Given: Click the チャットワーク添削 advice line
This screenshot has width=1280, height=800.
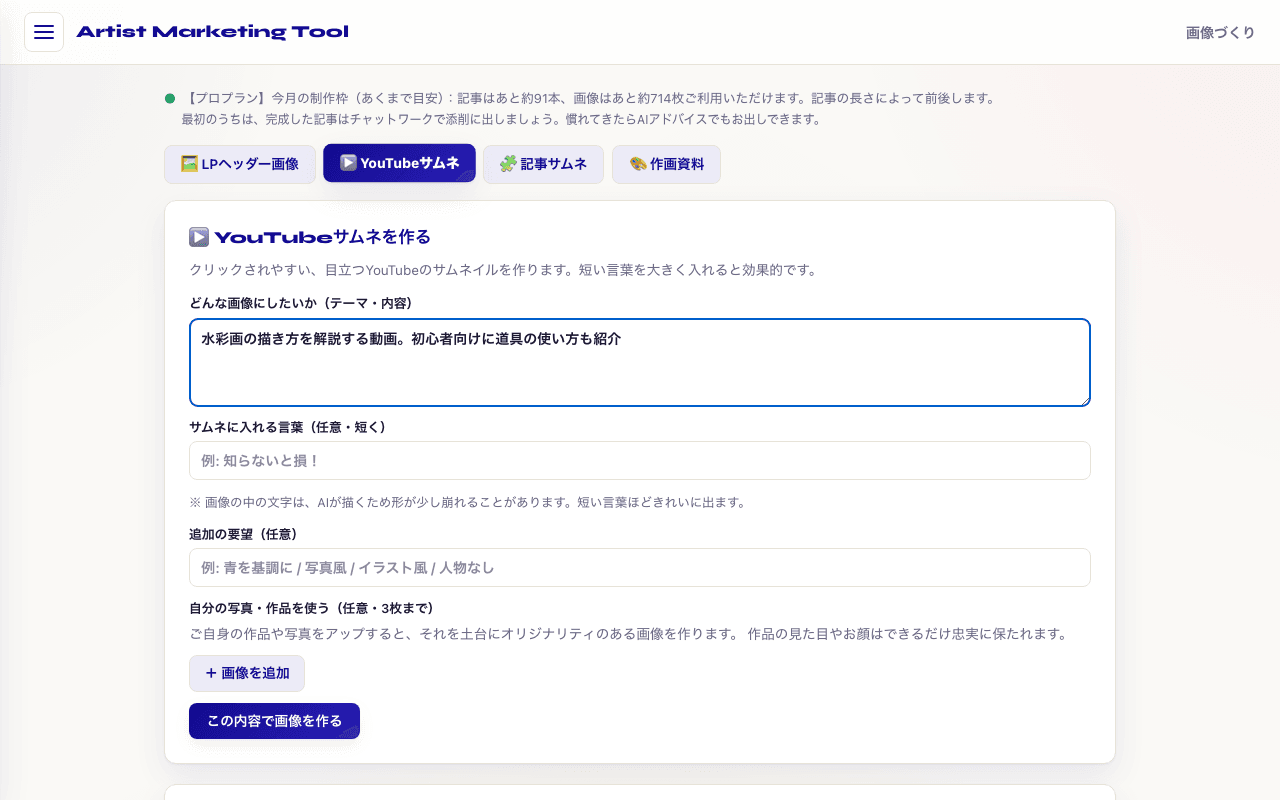Looking at the screenshot, I should coord(501,119).
